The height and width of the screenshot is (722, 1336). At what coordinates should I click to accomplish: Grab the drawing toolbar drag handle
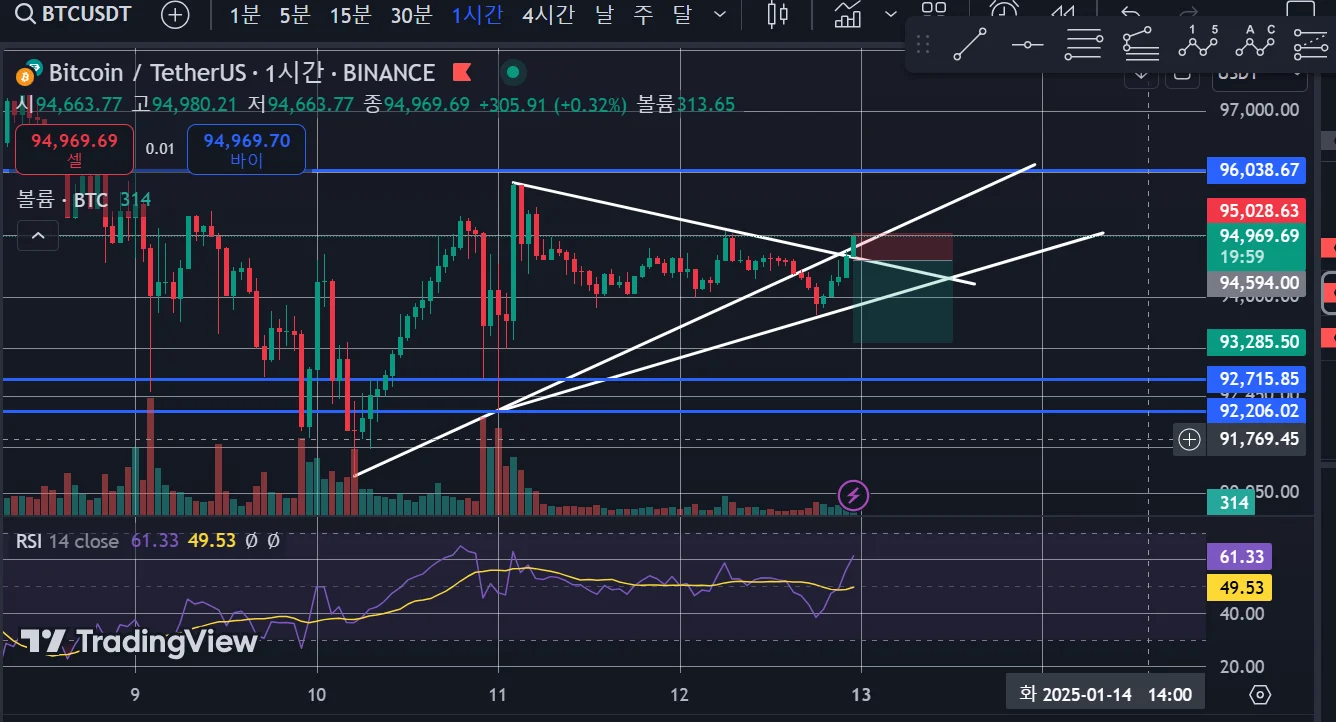pos(923,44)
